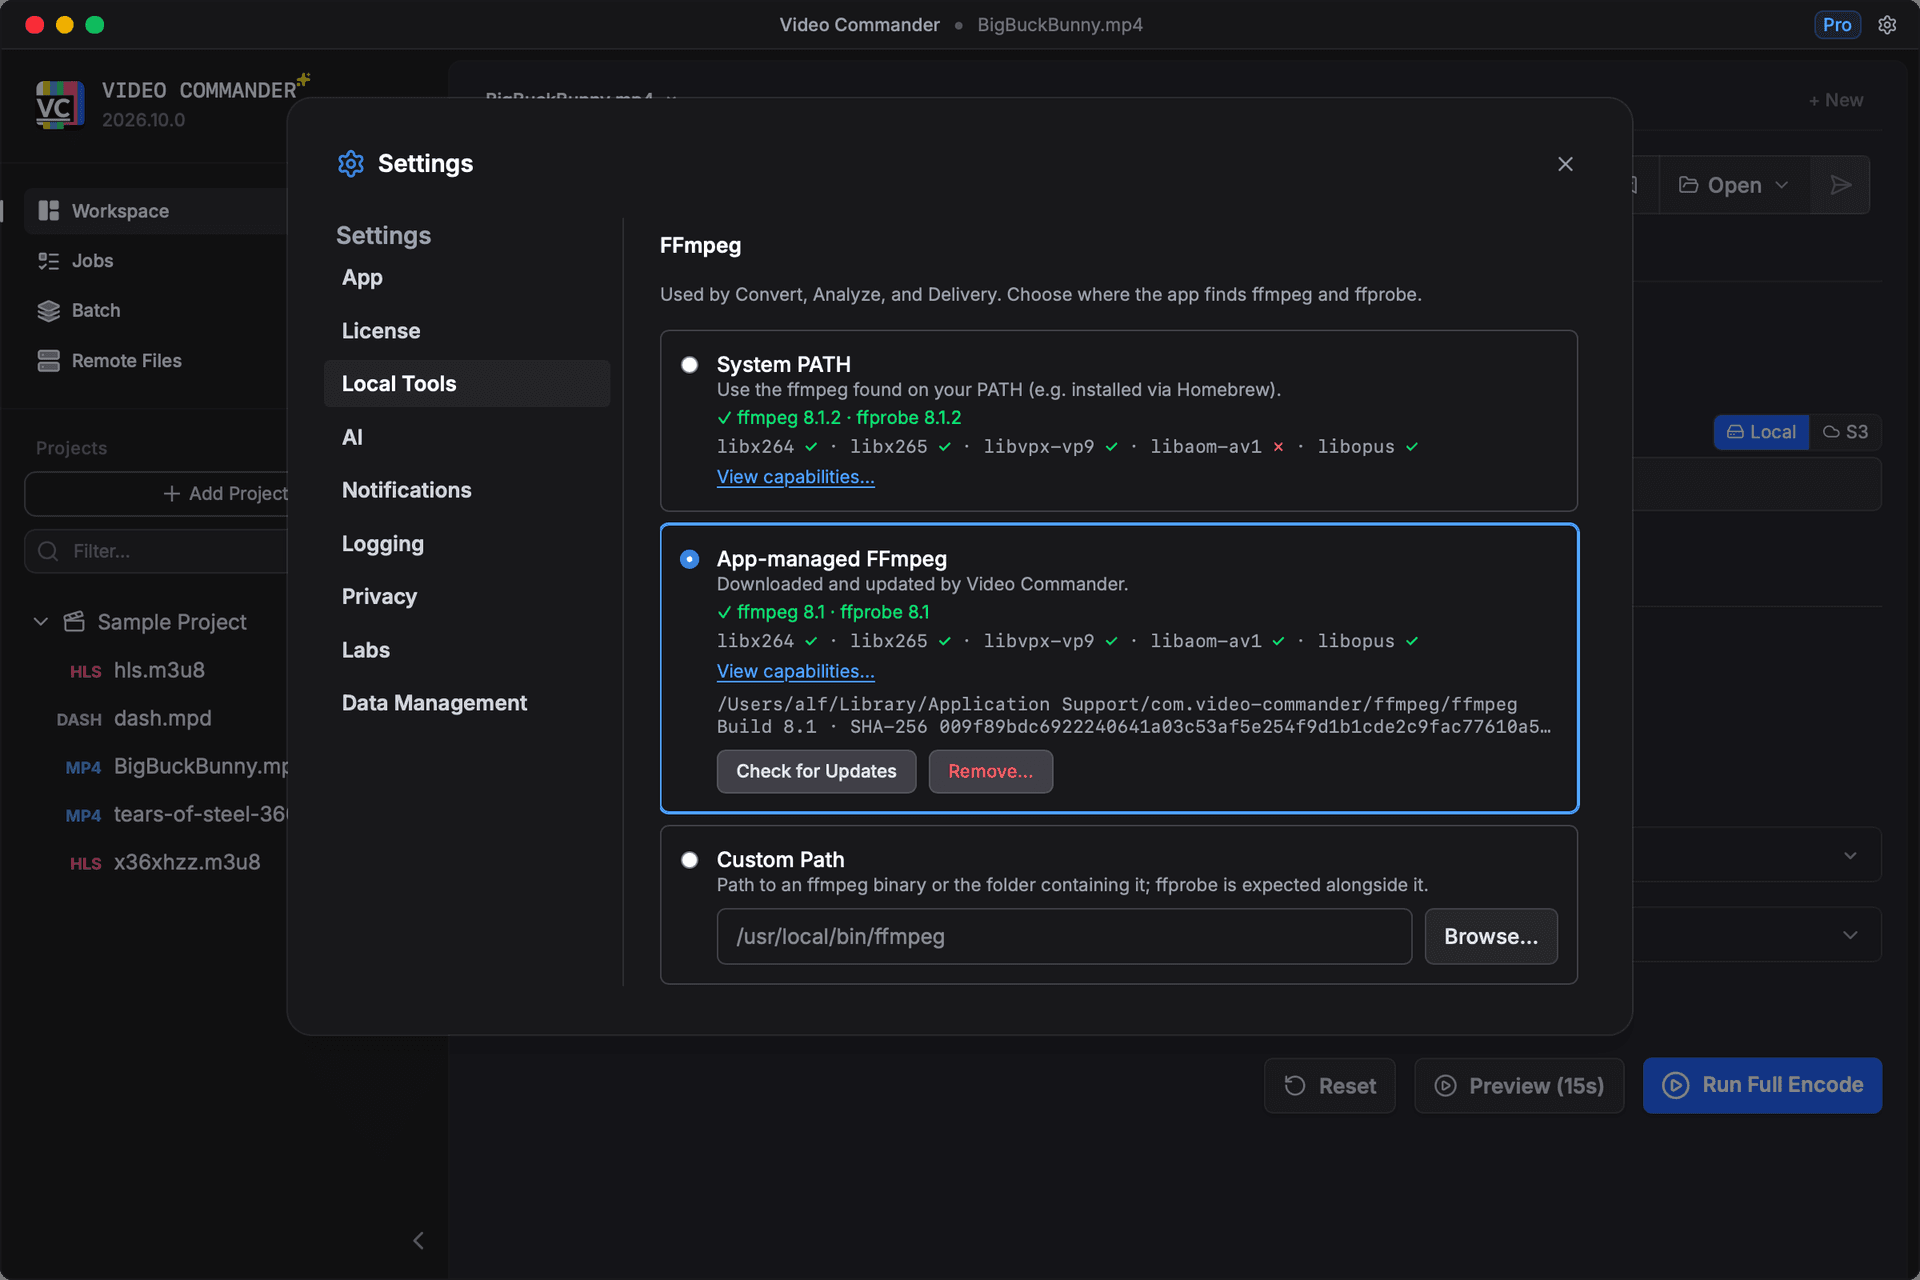1920x1280 pixels.
Task: Click the Jobs list icon in sidebar
Action: pos(48,261)
